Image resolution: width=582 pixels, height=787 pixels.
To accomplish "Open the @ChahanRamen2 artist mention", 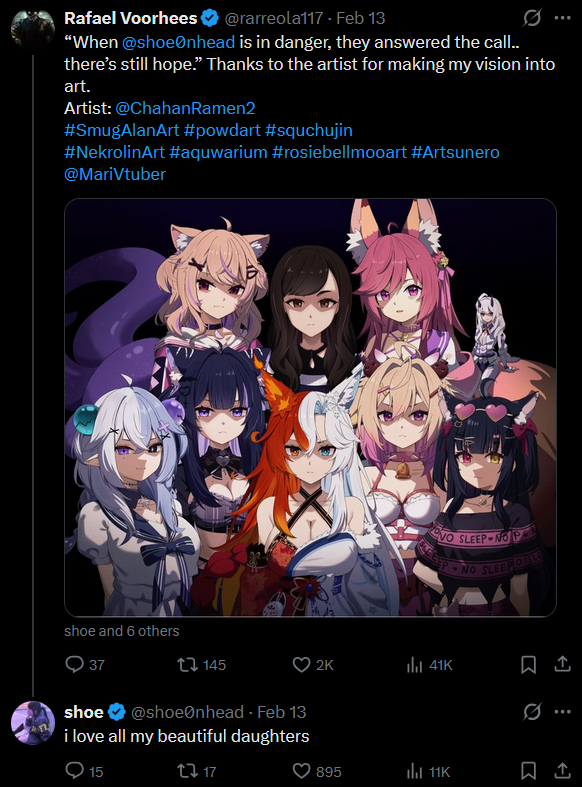I will (185, 108).
